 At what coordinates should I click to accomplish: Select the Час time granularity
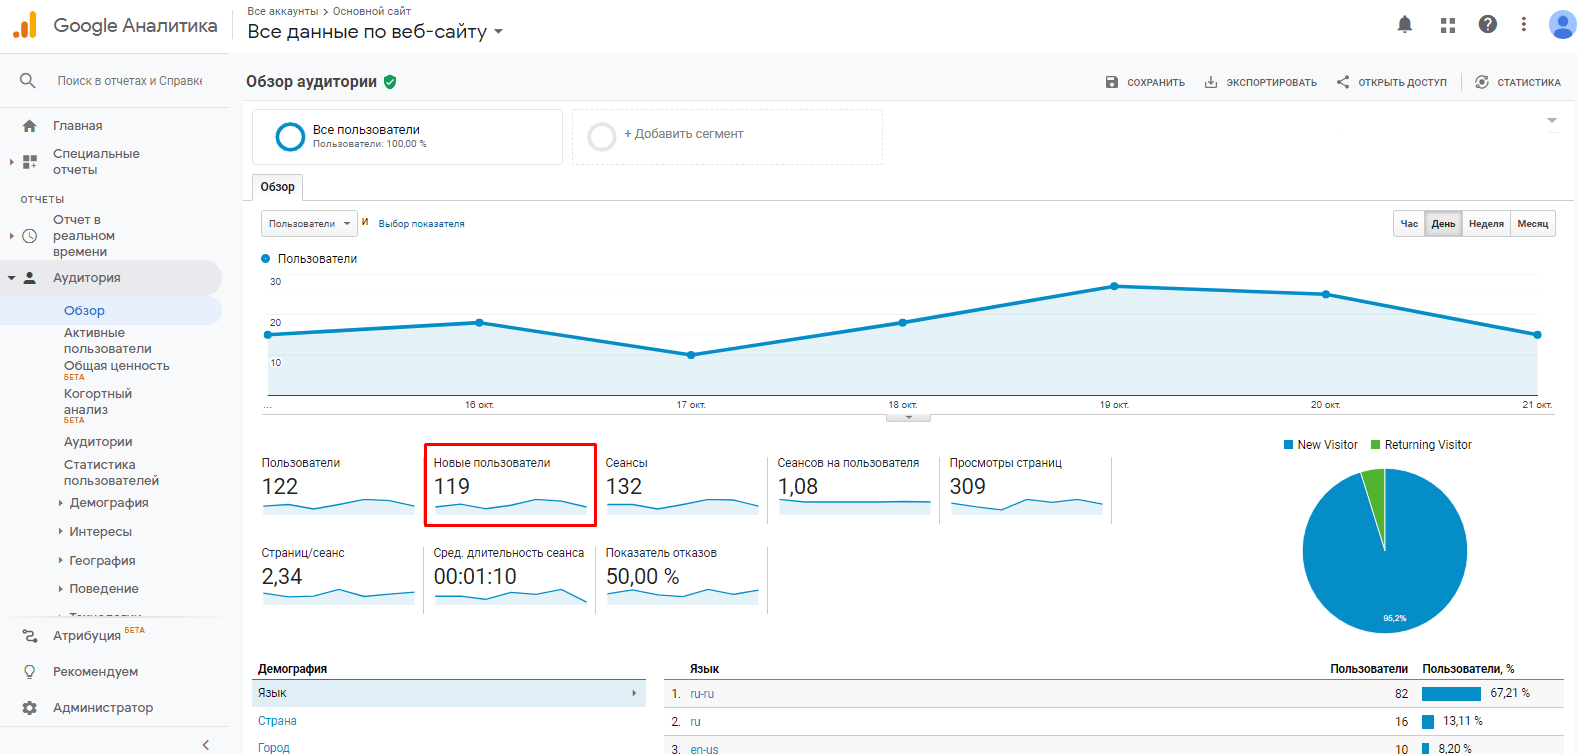[x=1409, y=224]
